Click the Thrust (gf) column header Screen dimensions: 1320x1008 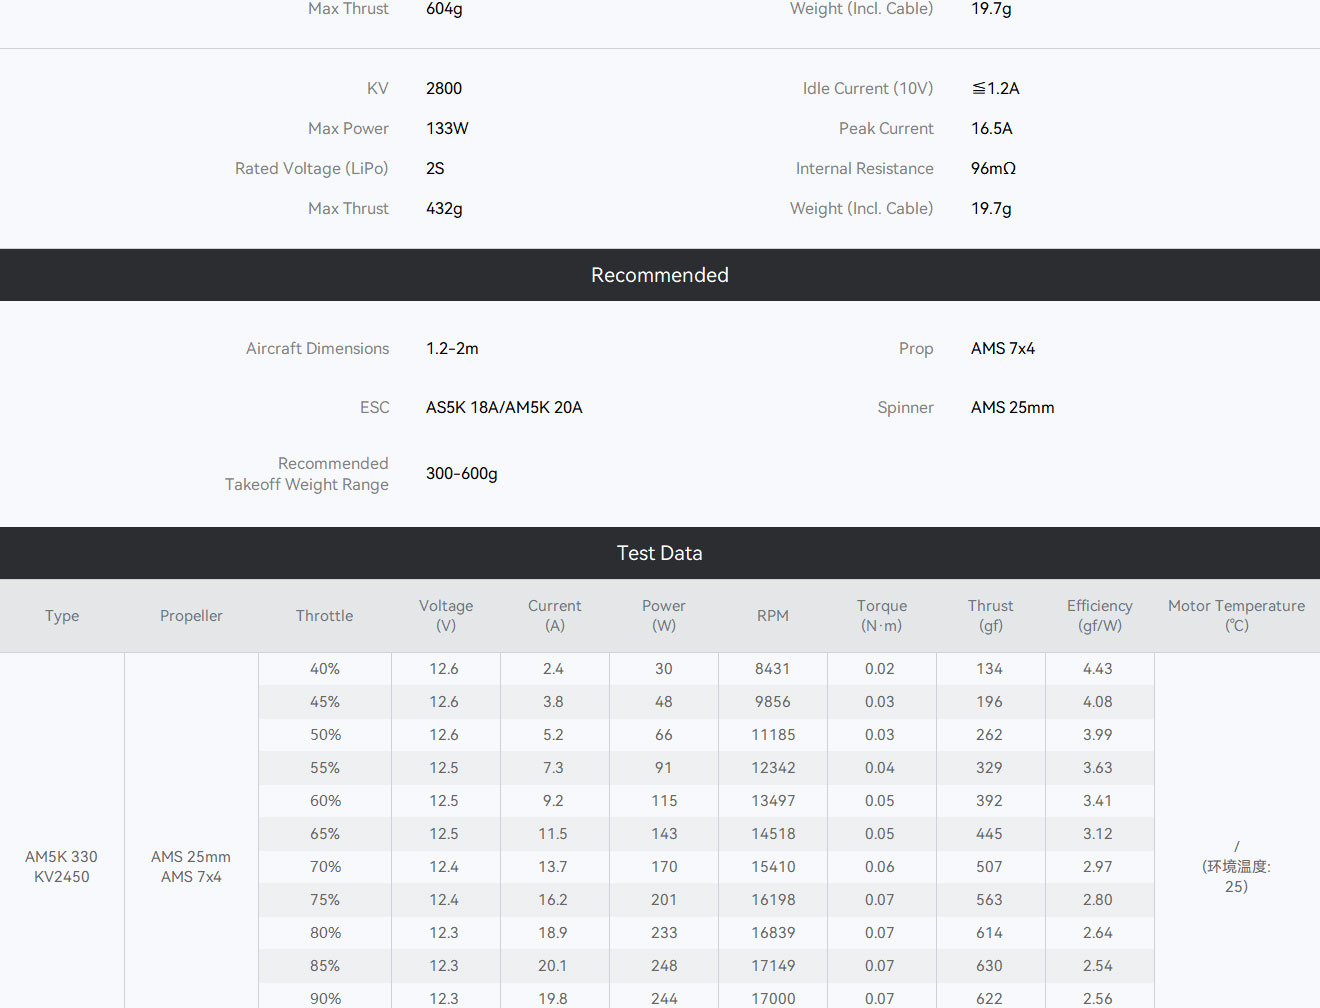pyautogui.click(x=991, y=616)
